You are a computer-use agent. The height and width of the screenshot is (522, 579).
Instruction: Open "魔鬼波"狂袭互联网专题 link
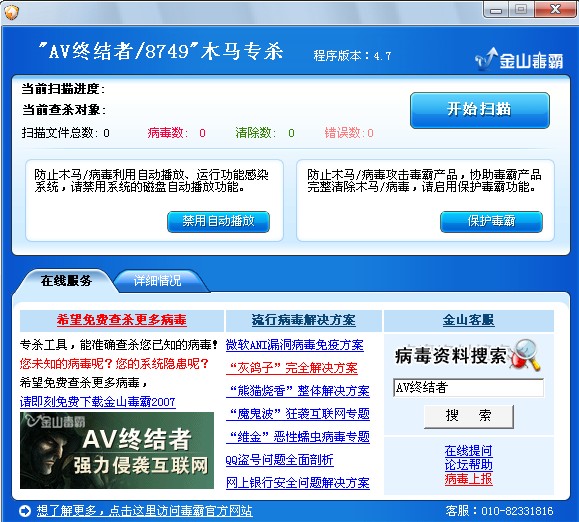pos(298,414)
